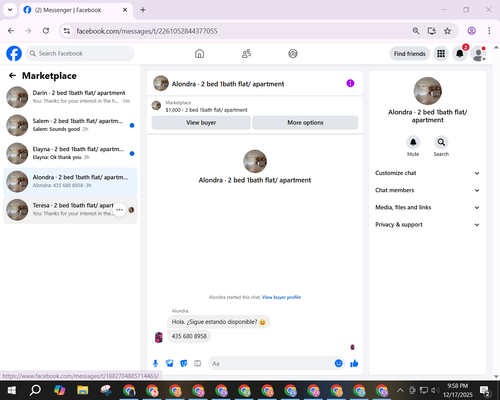Click the browser back arrow
The height and width of the screenshot is (400, 500).
click(11, 31)
